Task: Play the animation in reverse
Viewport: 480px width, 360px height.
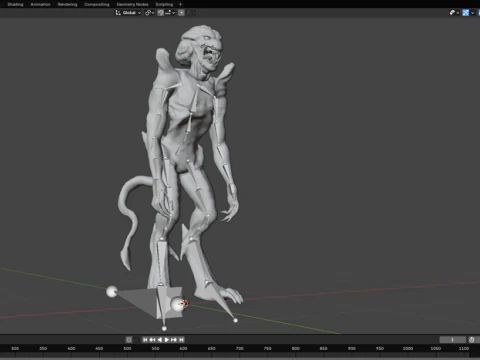Action: (159, 340)
